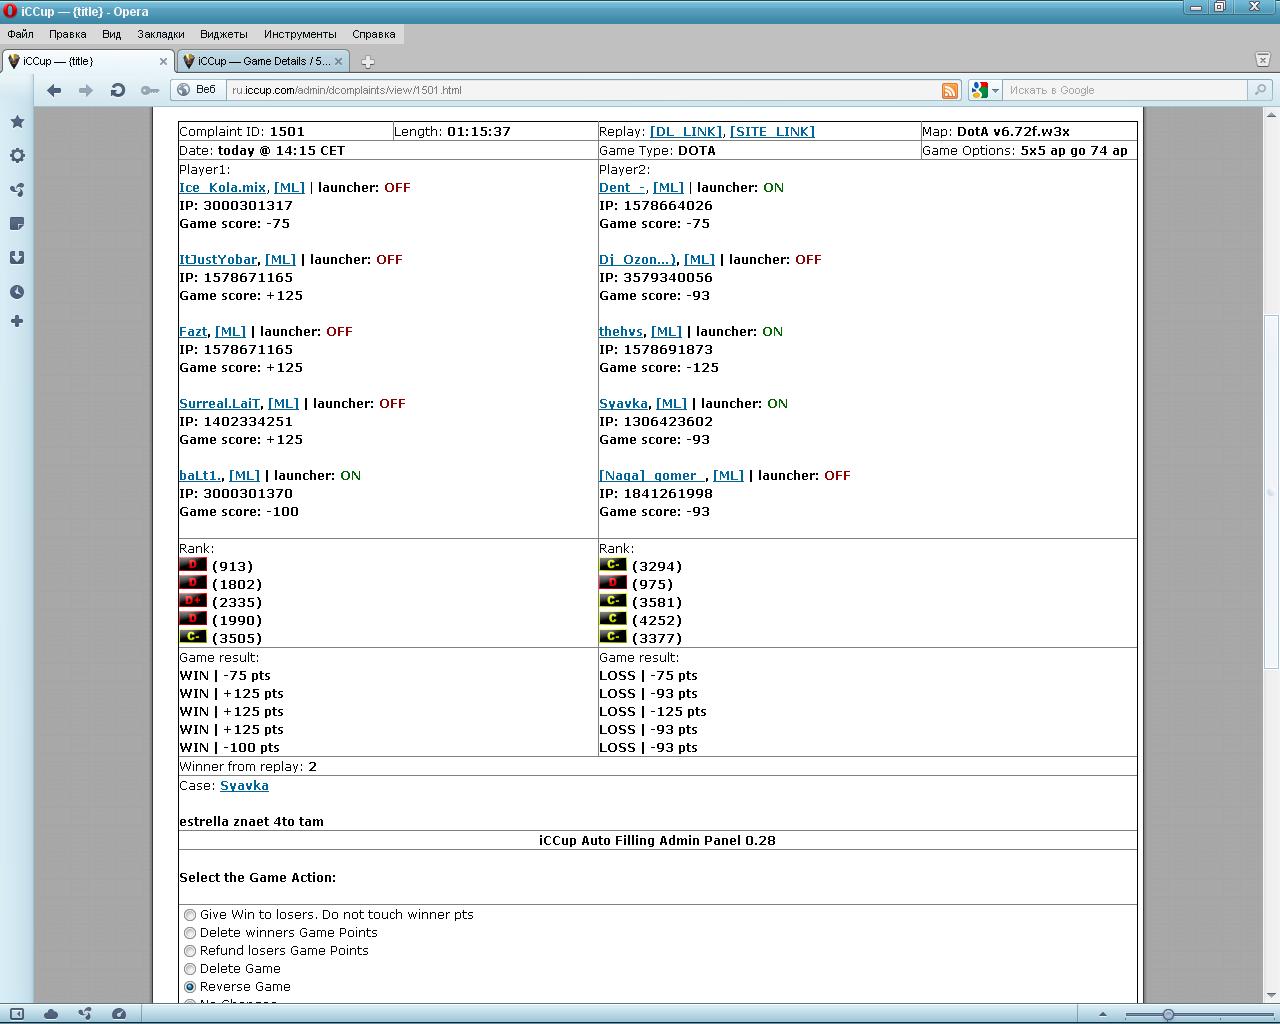Open the Правка menu
1280x1024 pixels.
tap(68, 34)
